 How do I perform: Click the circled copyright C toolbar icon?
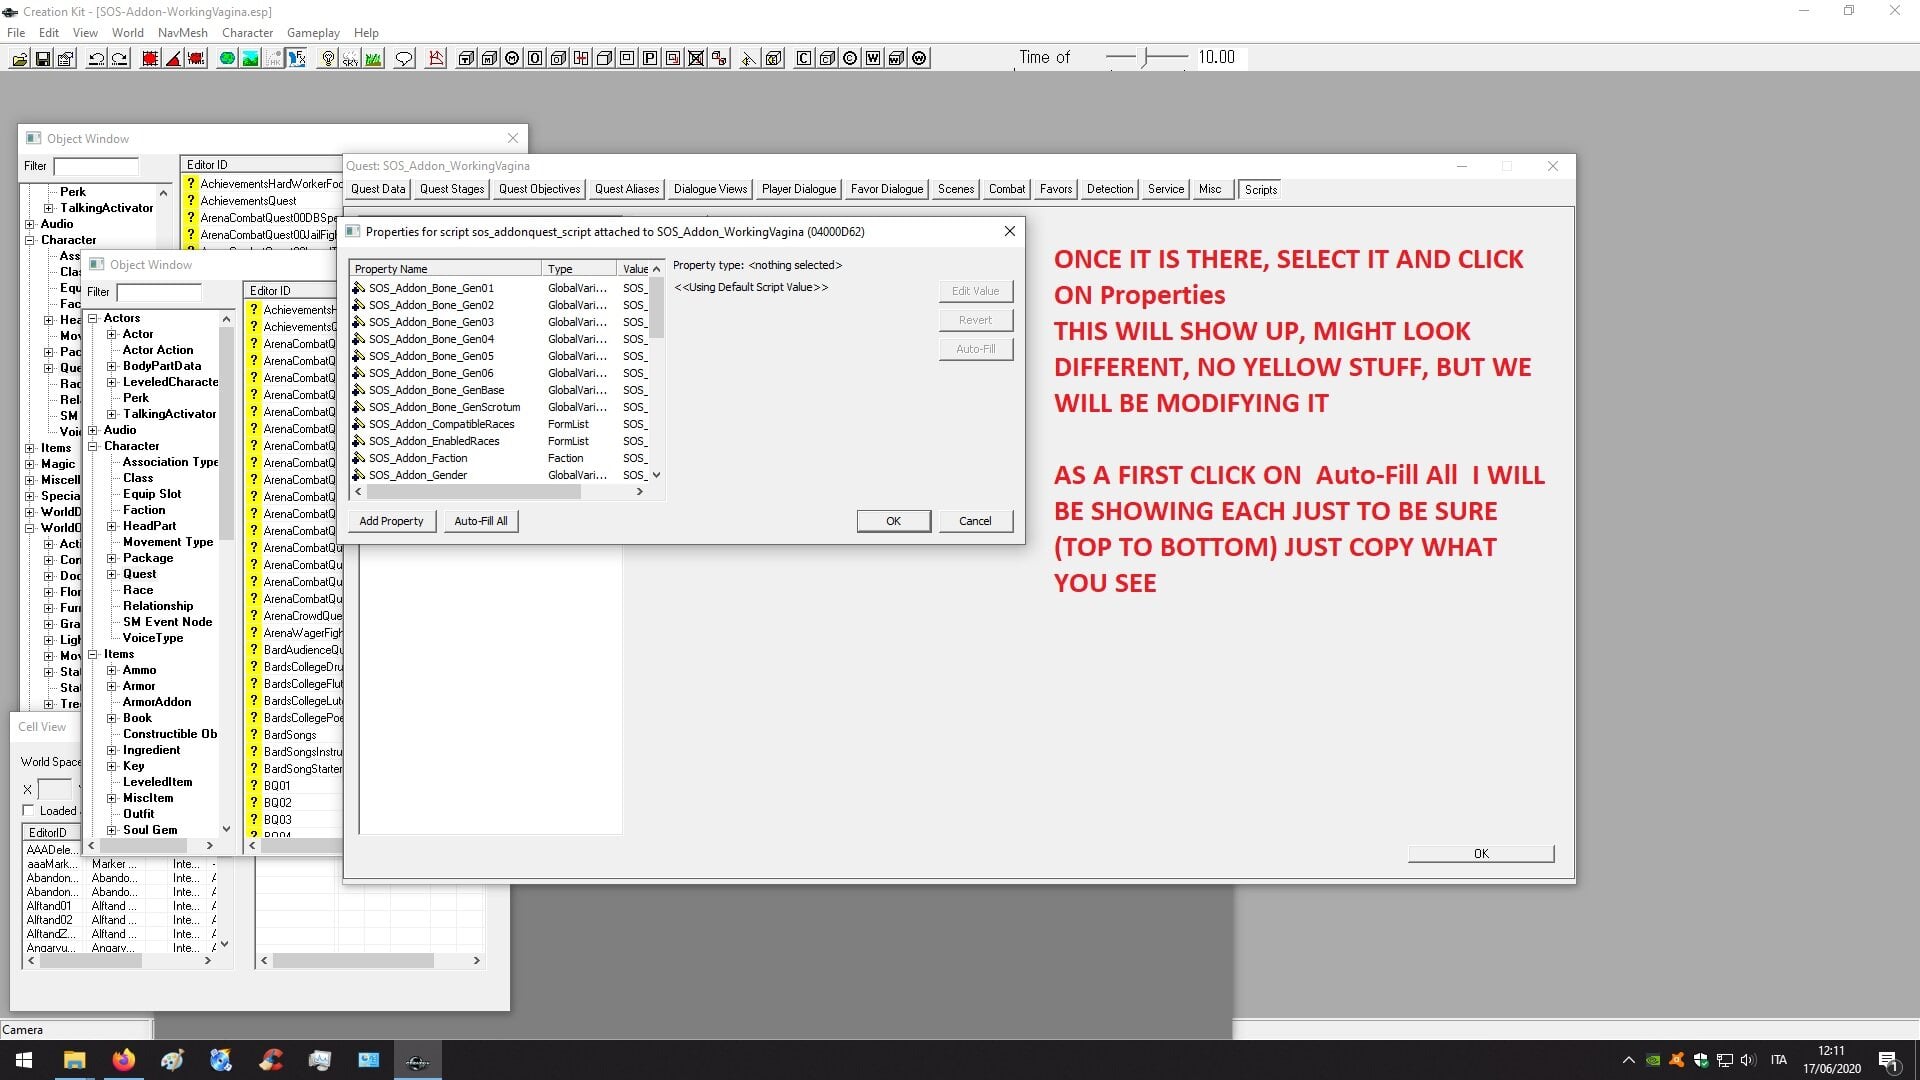(x=850, y=58)
